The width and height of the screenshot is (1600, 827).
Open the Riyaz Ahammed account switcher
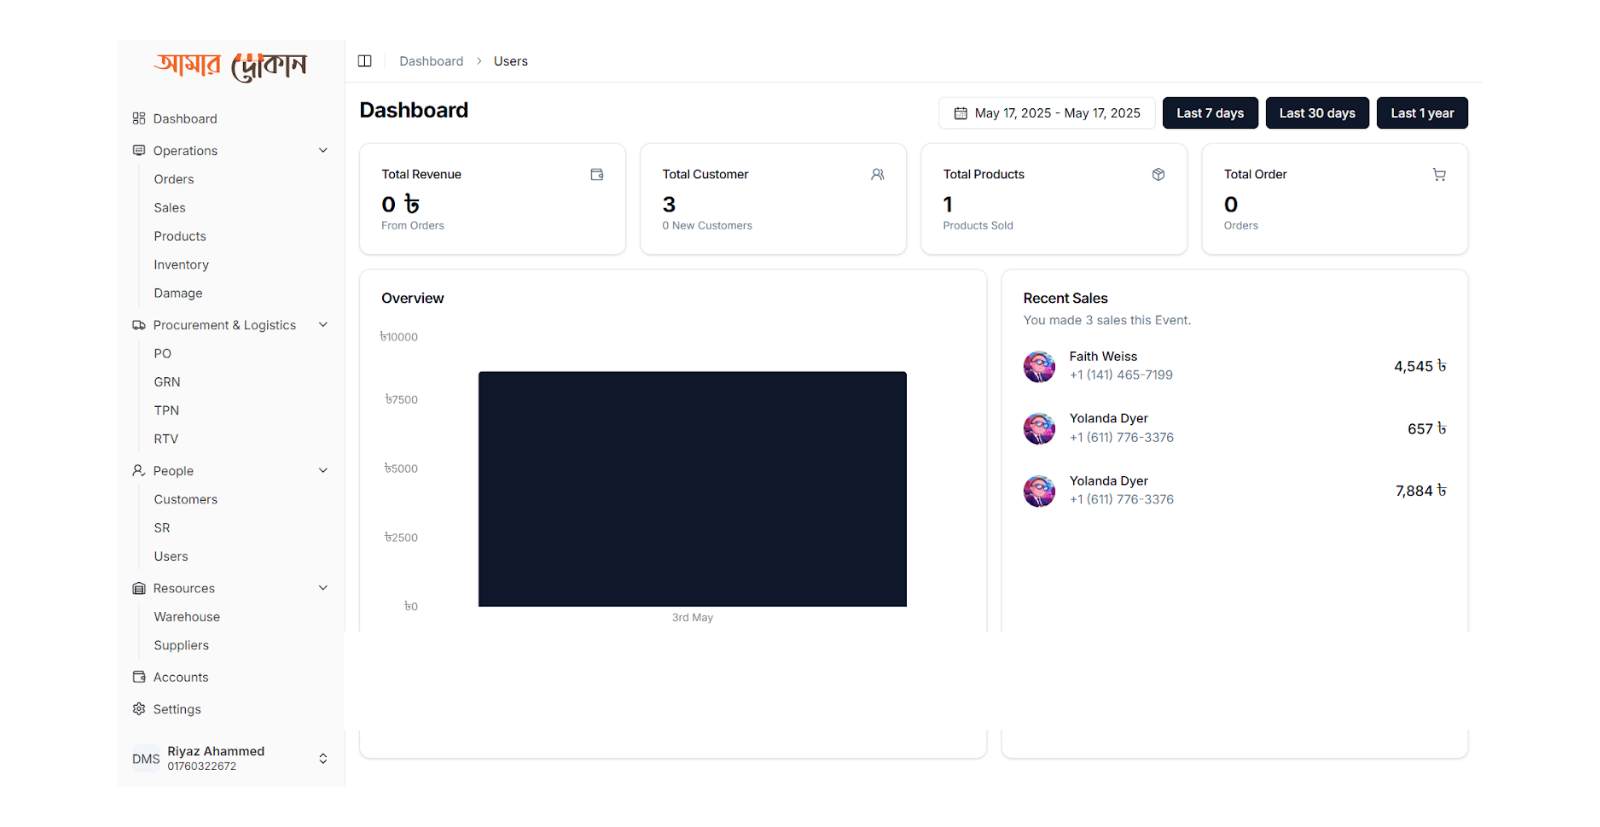coord(231,758)
